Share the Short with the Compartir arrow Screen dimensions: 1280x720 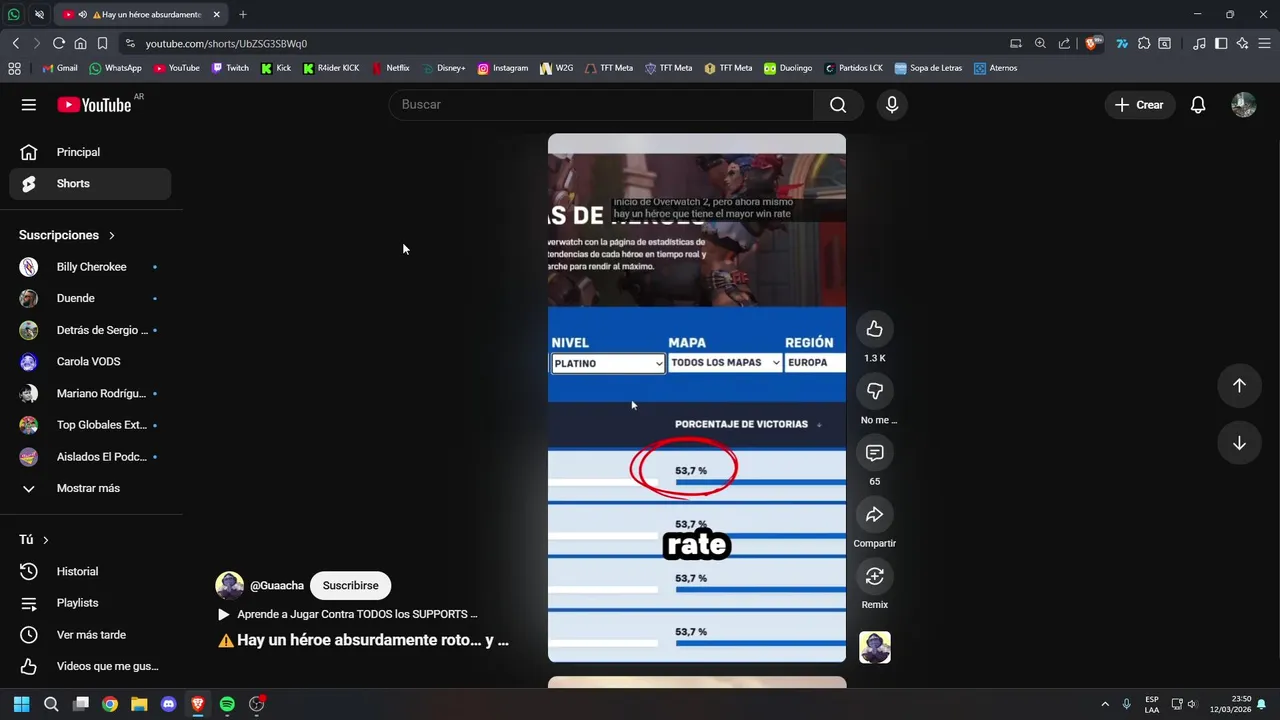(x=875, y=514)
